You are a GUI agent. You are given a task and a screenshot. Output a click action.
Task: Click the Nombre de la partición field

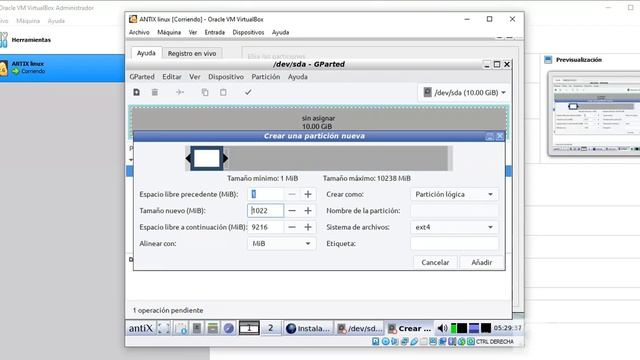click(454, 211)
